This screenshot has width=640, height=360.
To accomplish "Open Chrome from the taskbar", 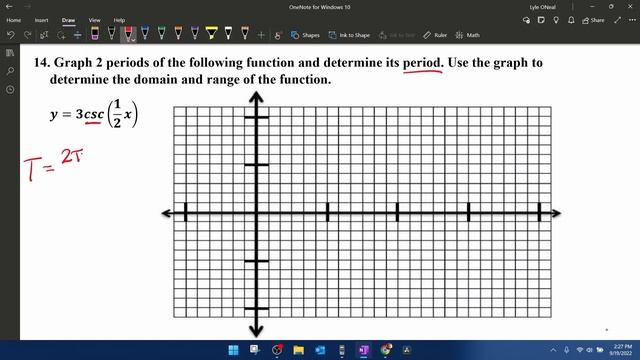I will (x=385, y=350).
